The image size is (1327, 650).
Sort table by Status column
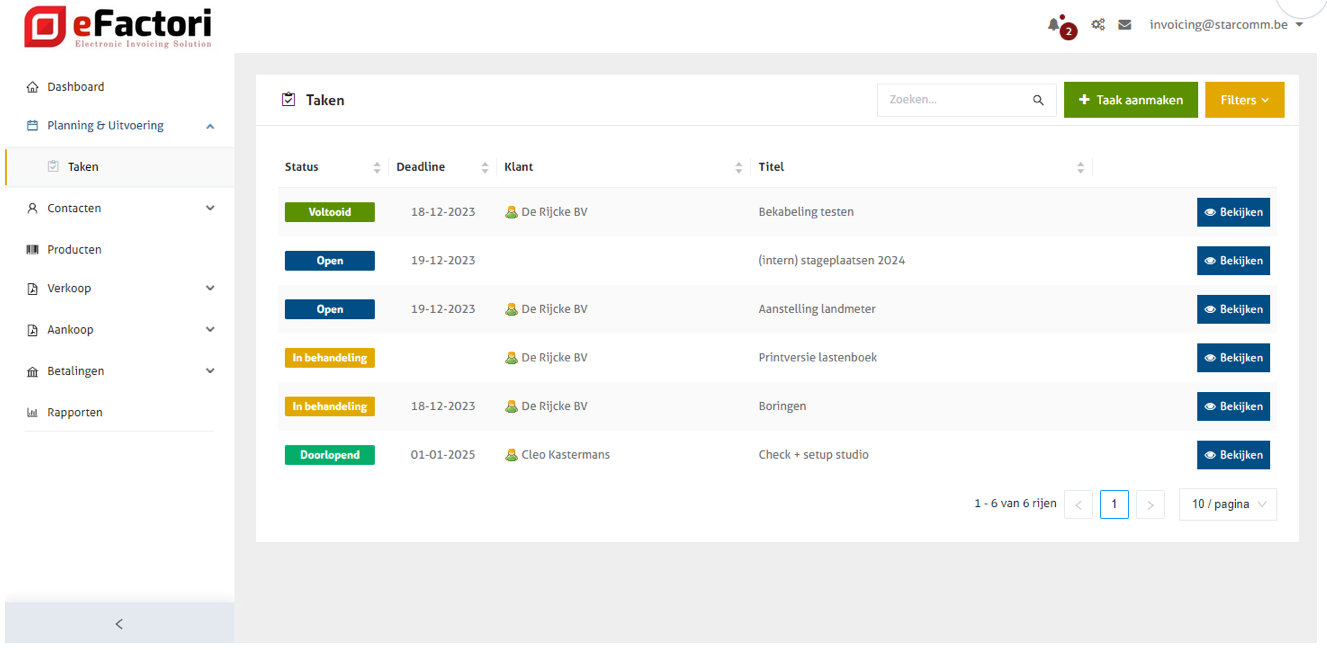click(377, 168)
